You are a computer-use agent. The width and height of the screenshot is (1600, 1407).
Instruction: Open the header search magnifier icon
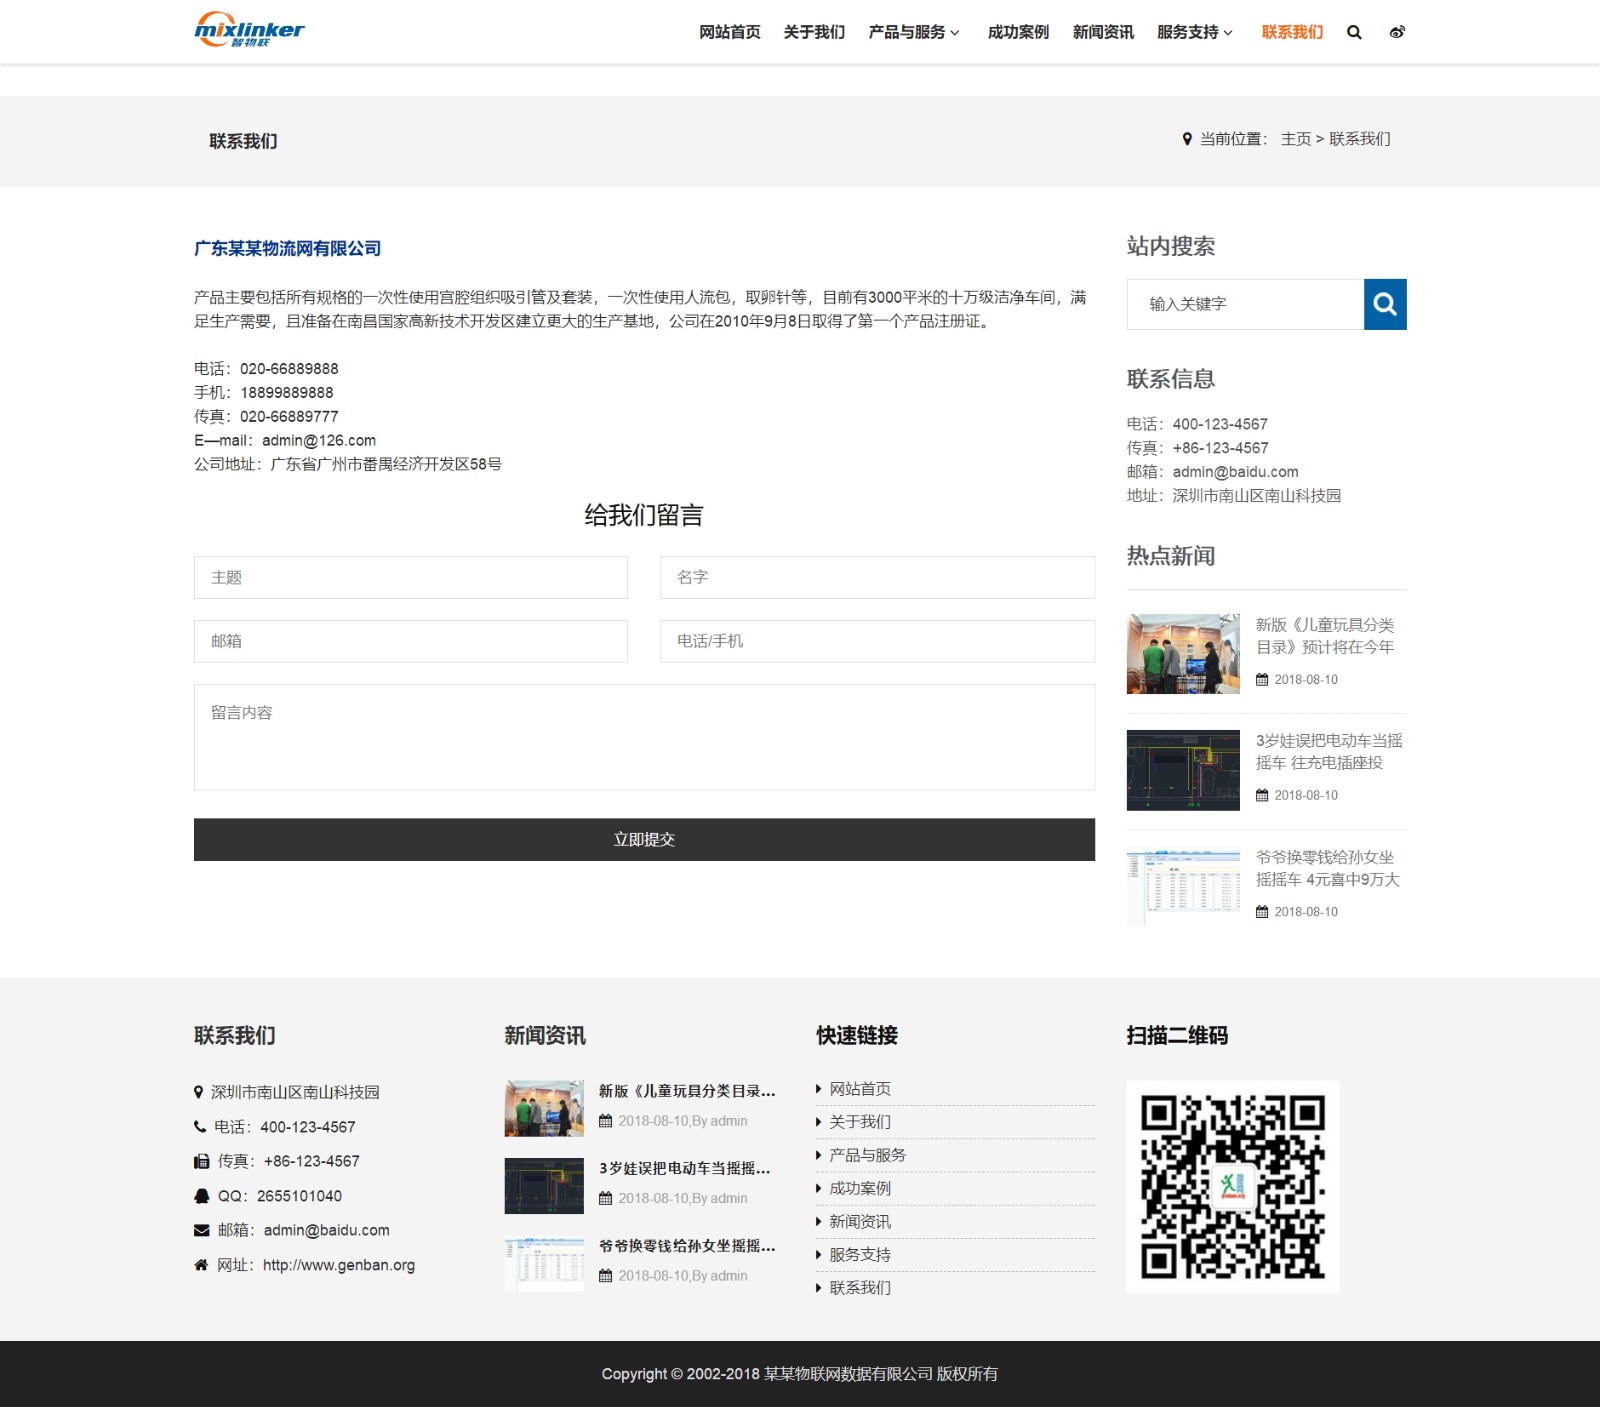(1354, 32)
